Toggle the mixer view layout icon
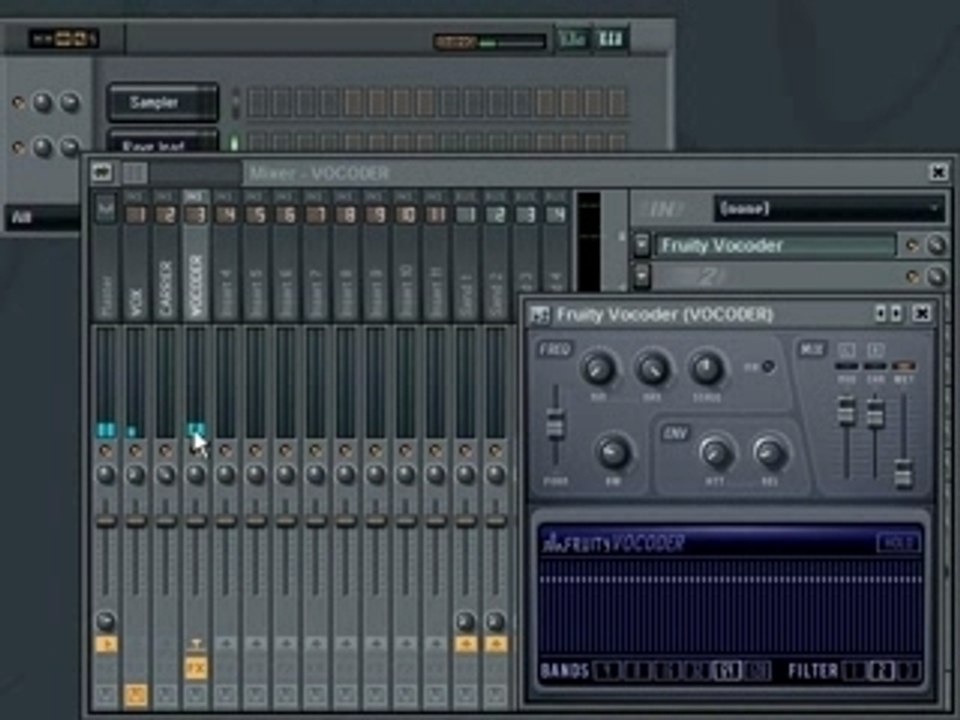This screenshot has width=960, height=720. coord(134,173)
